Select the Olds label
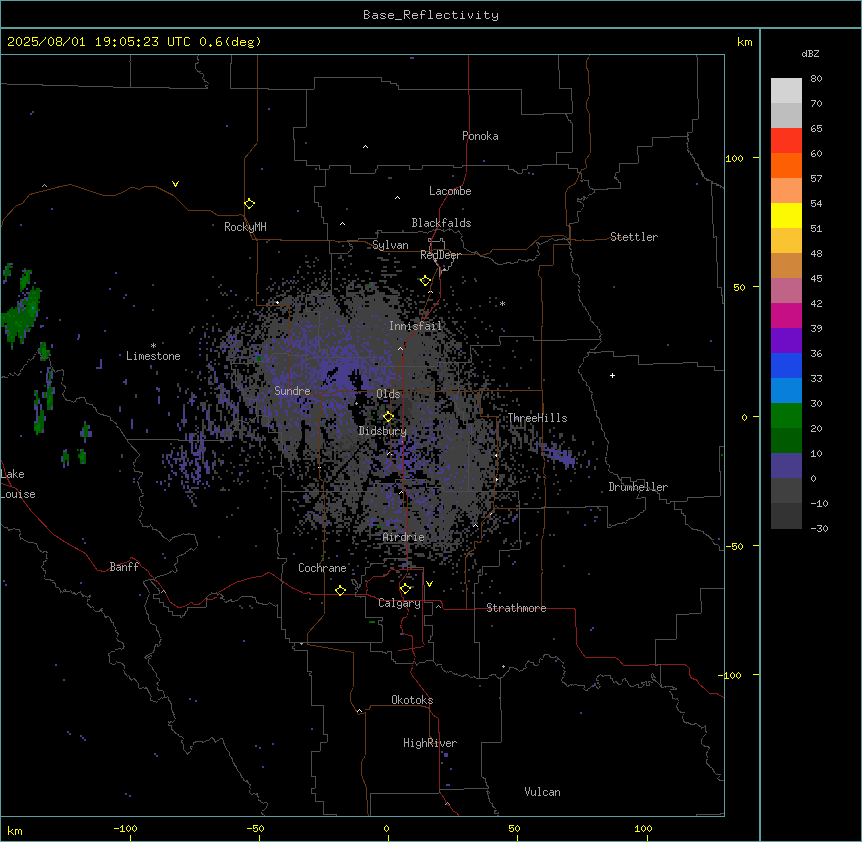862x842 pixels. click(x=388, y=394)
